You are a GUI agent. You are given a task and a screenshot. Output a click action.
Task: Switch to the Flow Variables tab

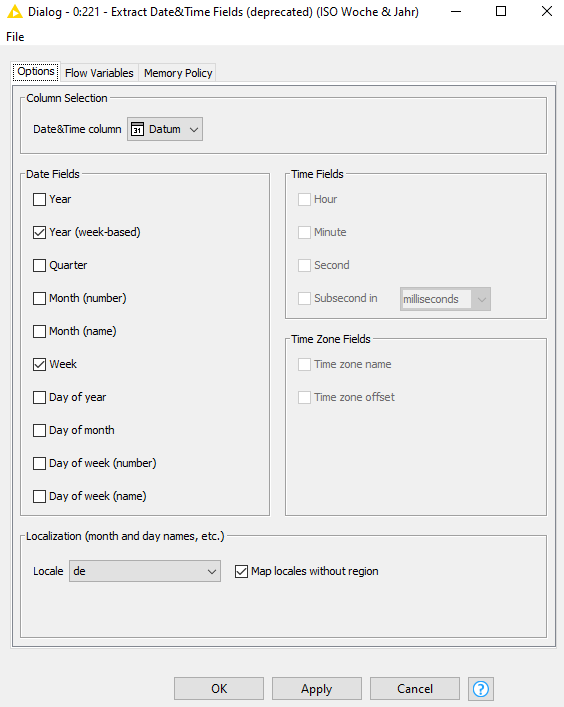tap(99, 73)
